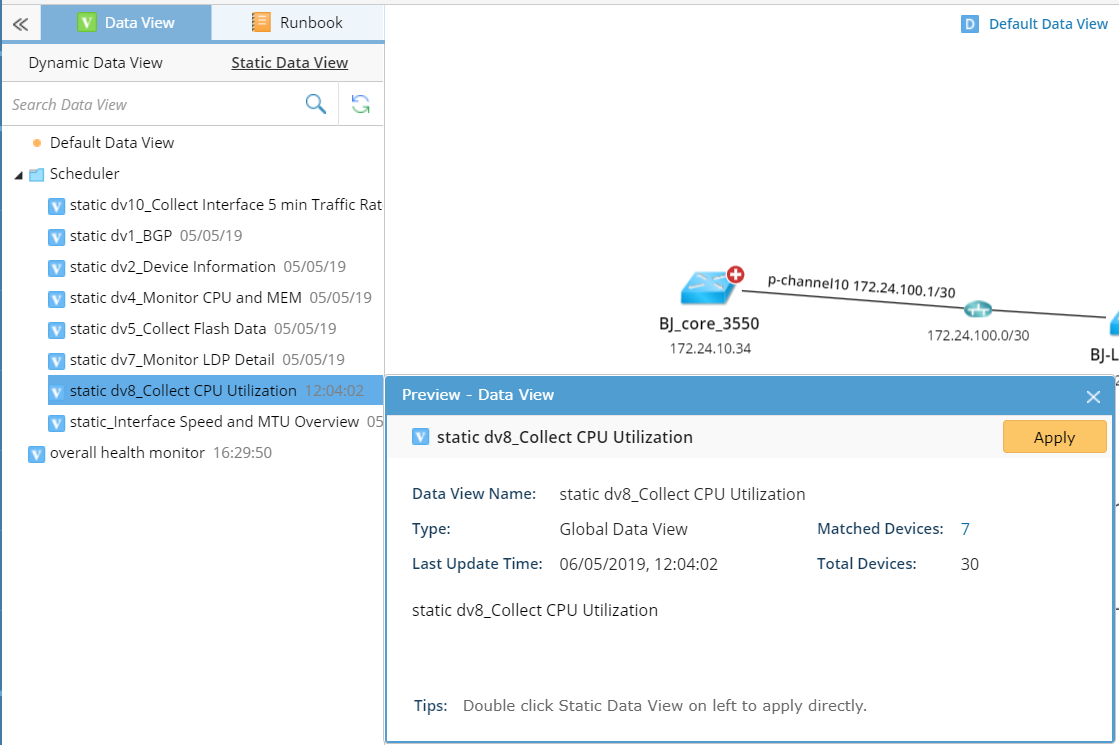
Task: Click the V icon beside dv7_Monitor LDP Detail
Action: point(56,361)
